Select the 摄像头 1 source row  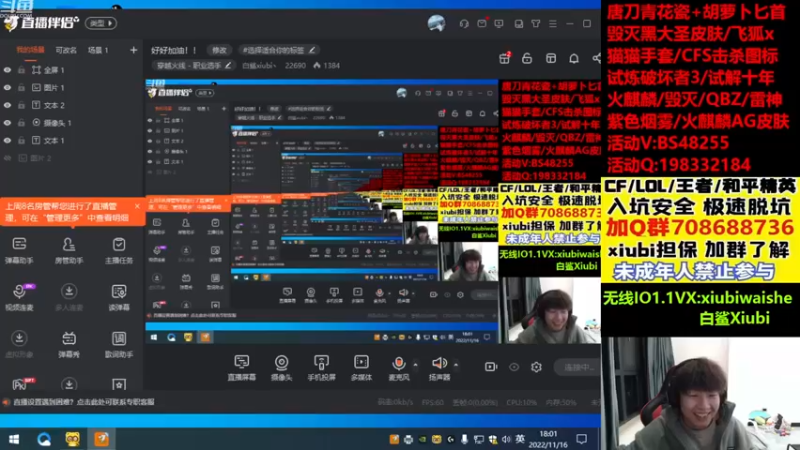point(71,123)
